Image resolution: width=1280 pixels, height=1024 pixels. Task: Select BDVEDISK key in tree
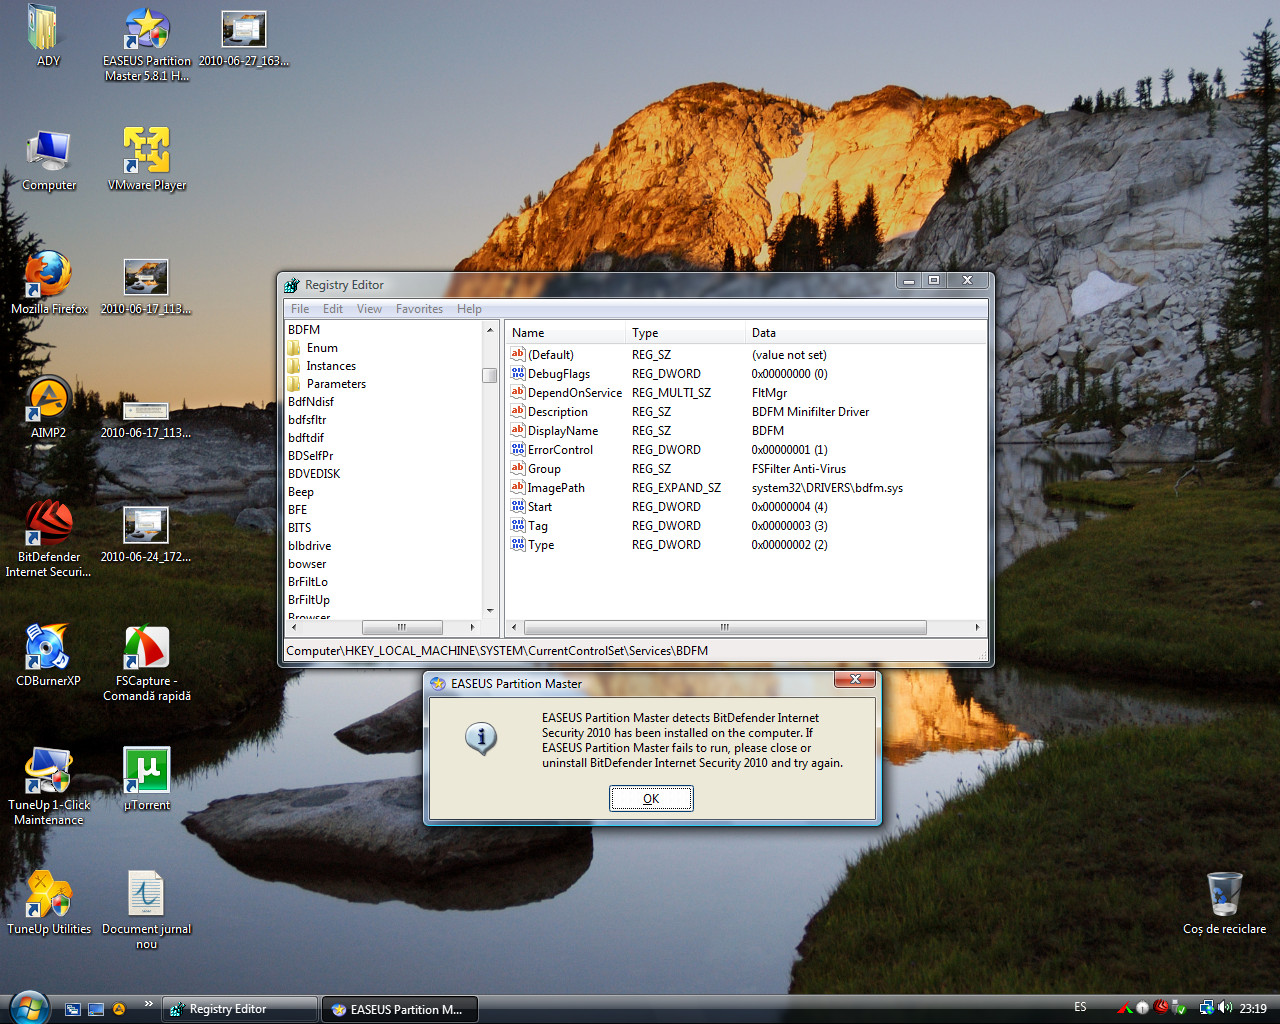(314, 474)
